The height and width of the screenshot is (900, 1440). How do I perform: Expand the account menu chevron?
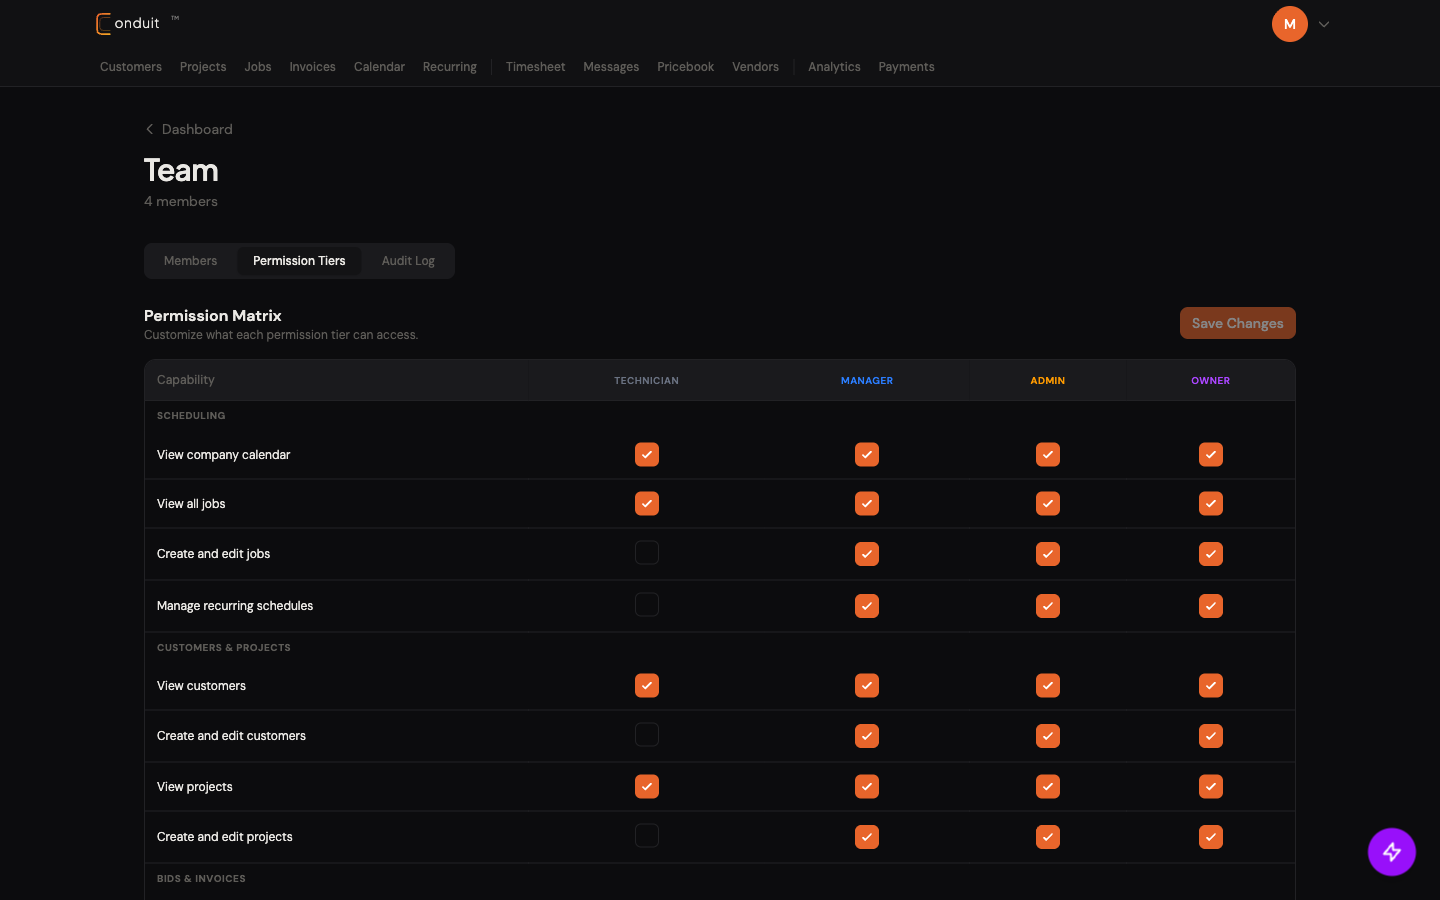click(1324, 24)
